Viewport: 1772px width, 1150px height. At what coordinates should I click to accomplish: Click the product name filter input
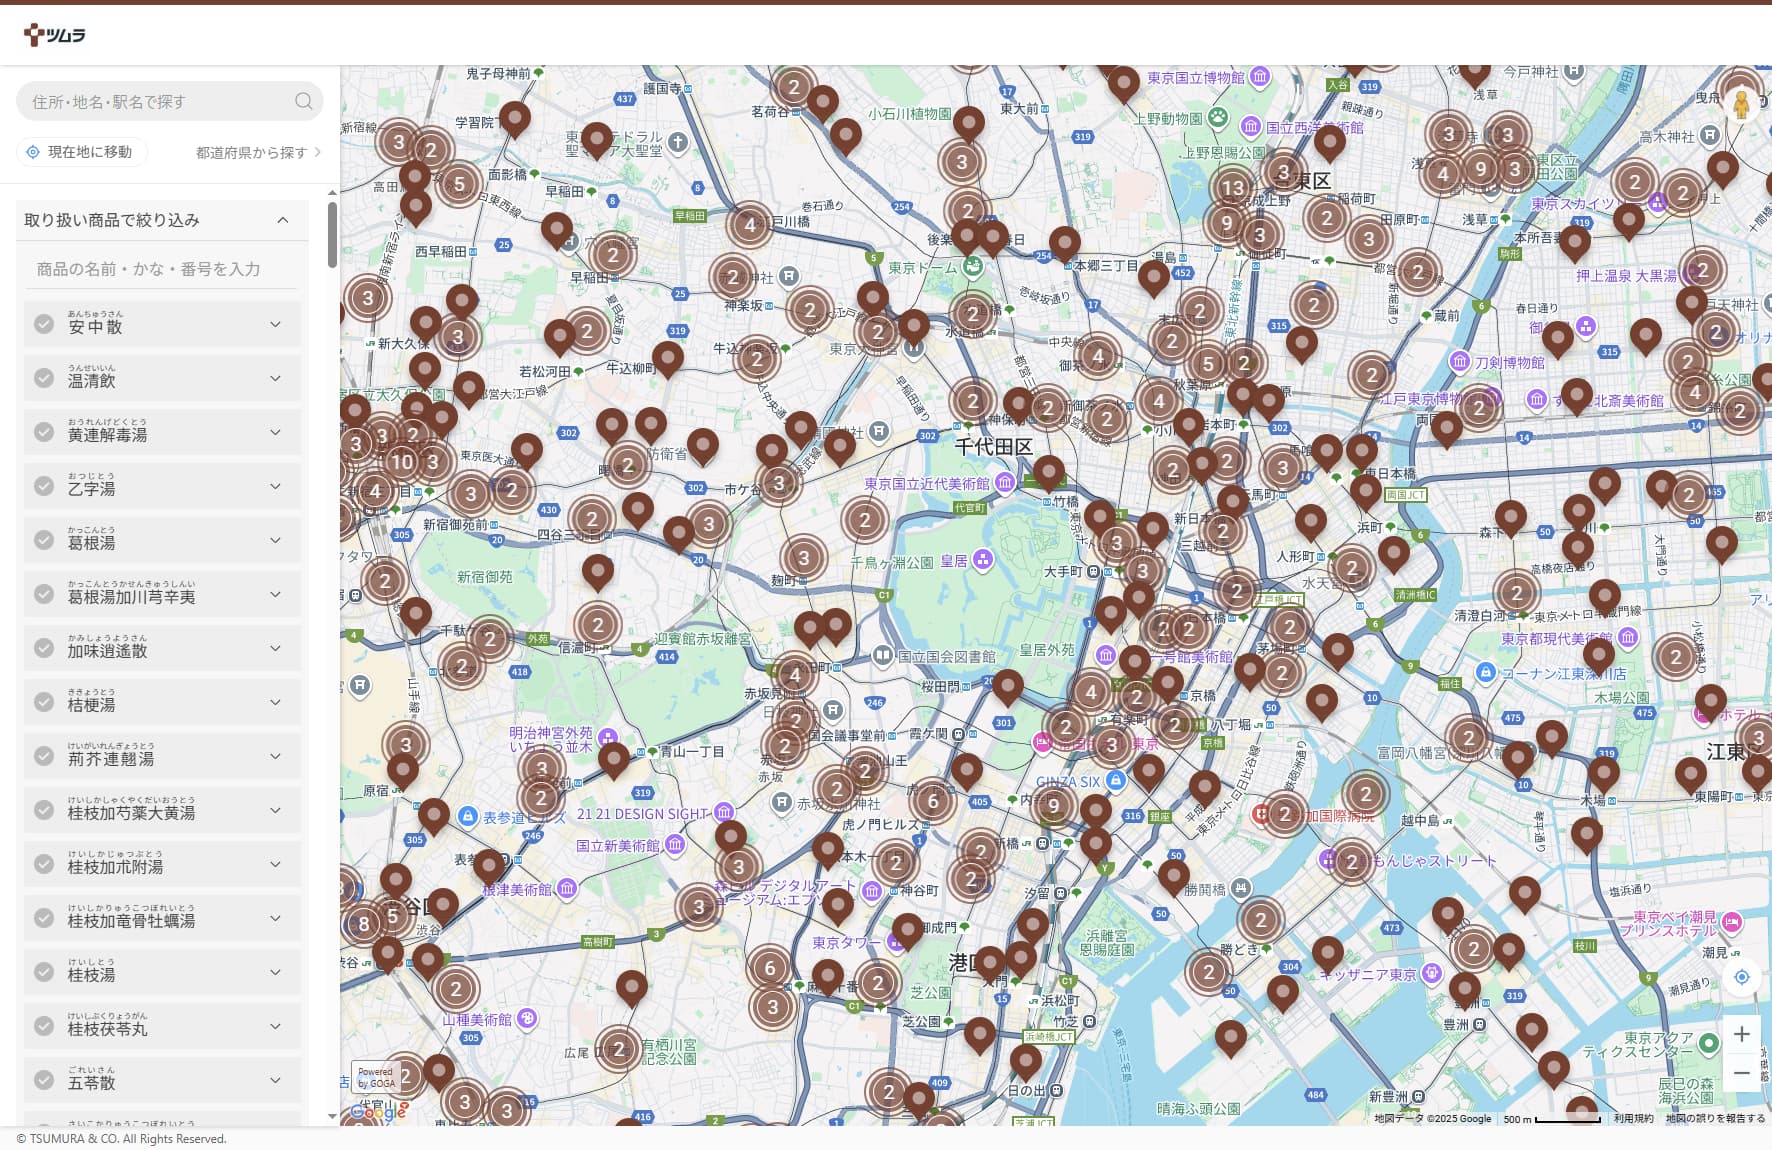pyautogui.click(x=160, y=269)
